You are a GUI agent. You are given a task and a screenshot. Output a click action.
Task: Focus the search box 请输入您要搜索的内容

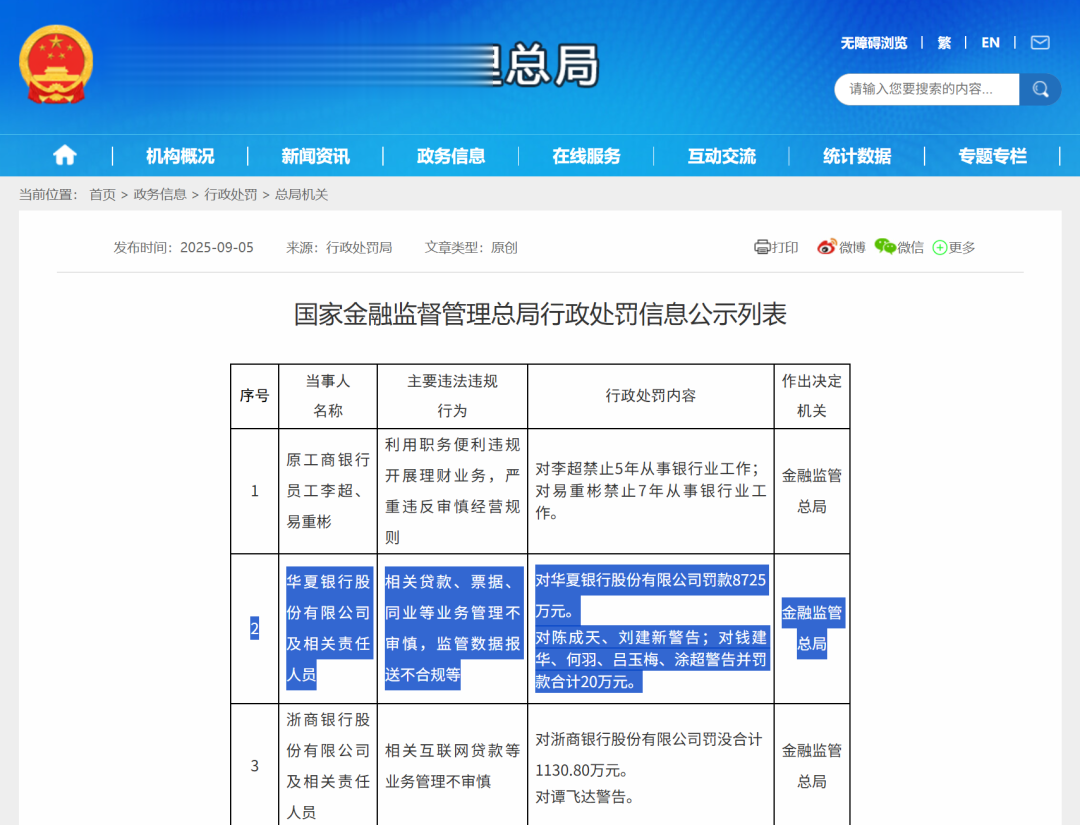[x=926, y=89]
